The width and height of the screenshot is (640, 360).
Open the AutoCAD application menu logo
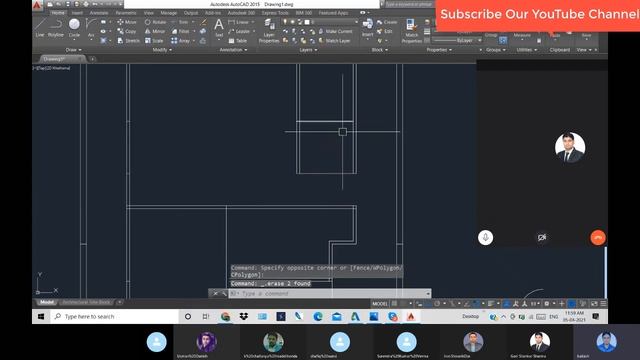[x=37, y=5]
